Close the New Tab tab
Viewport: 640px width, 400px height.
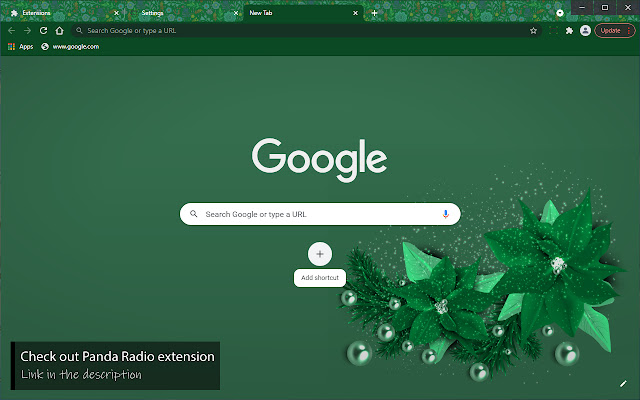coord(356,13)
